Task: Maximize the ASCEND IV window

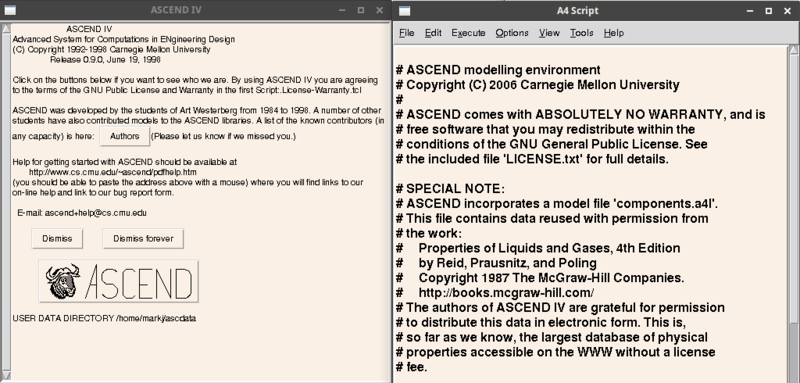Action: [x=361, y=10]
